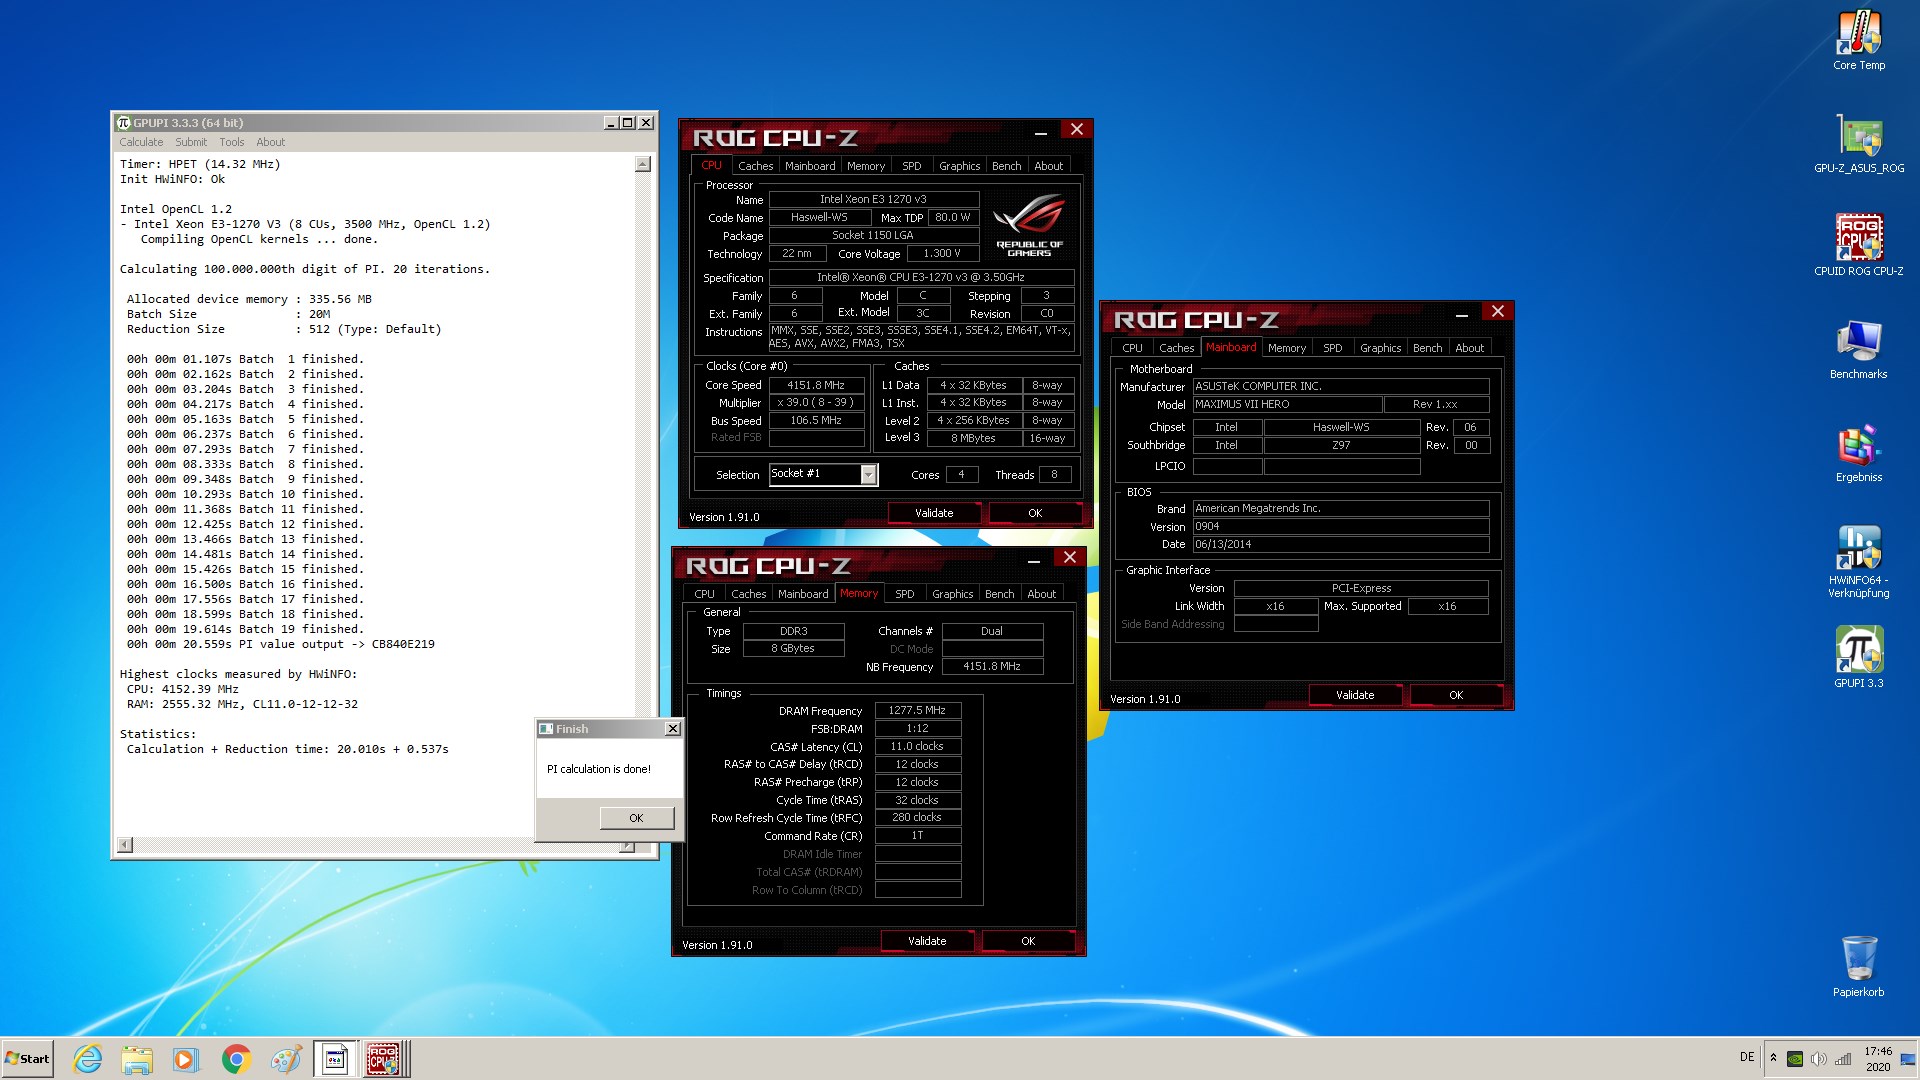Click the Republic of Gamers logo

pyautogui.click(x=1029, y=225)
